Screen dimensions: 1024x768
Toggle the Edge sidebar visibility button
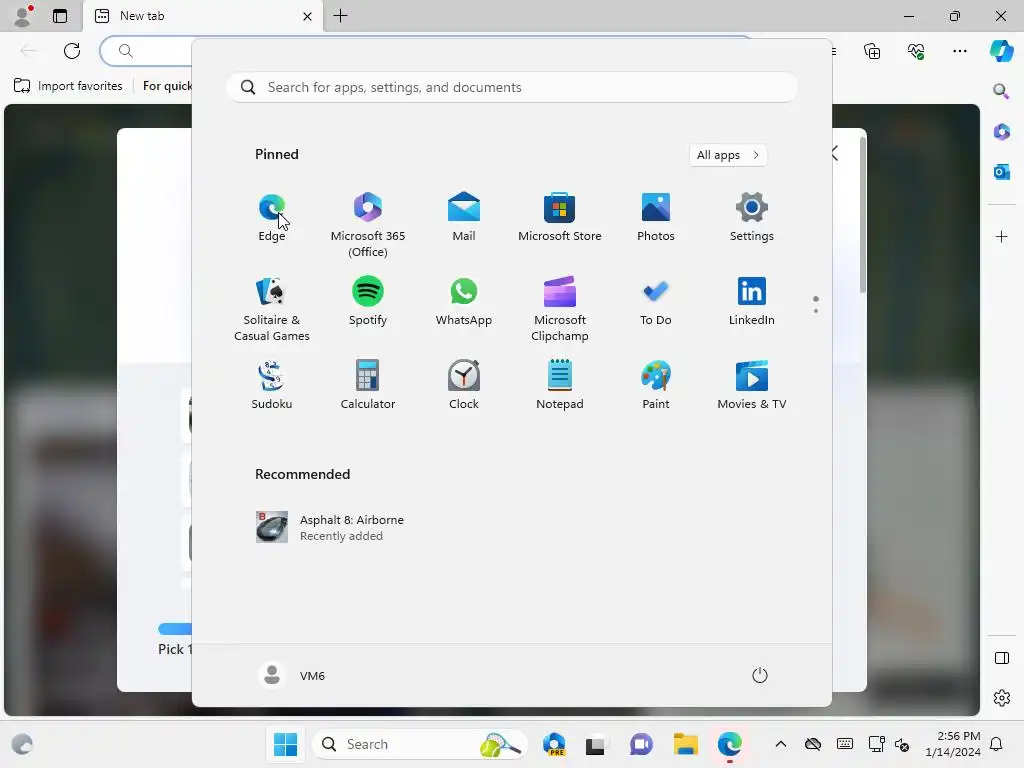pyautogui.click(x=1001, y=658)
